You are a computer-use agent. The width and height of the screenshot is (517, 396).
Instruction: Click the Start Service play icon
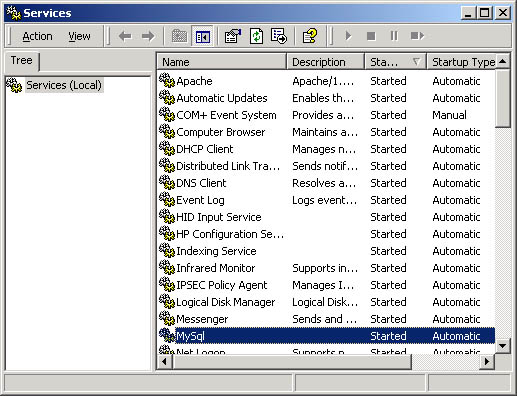[x=348, y=36]
